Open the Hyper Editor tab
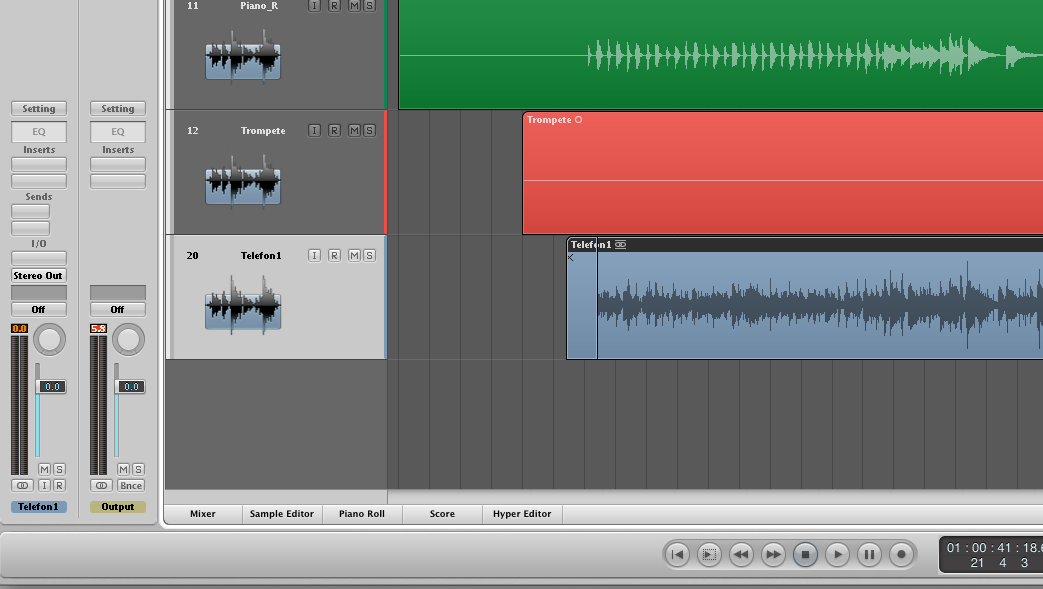 tap(522, 514)
